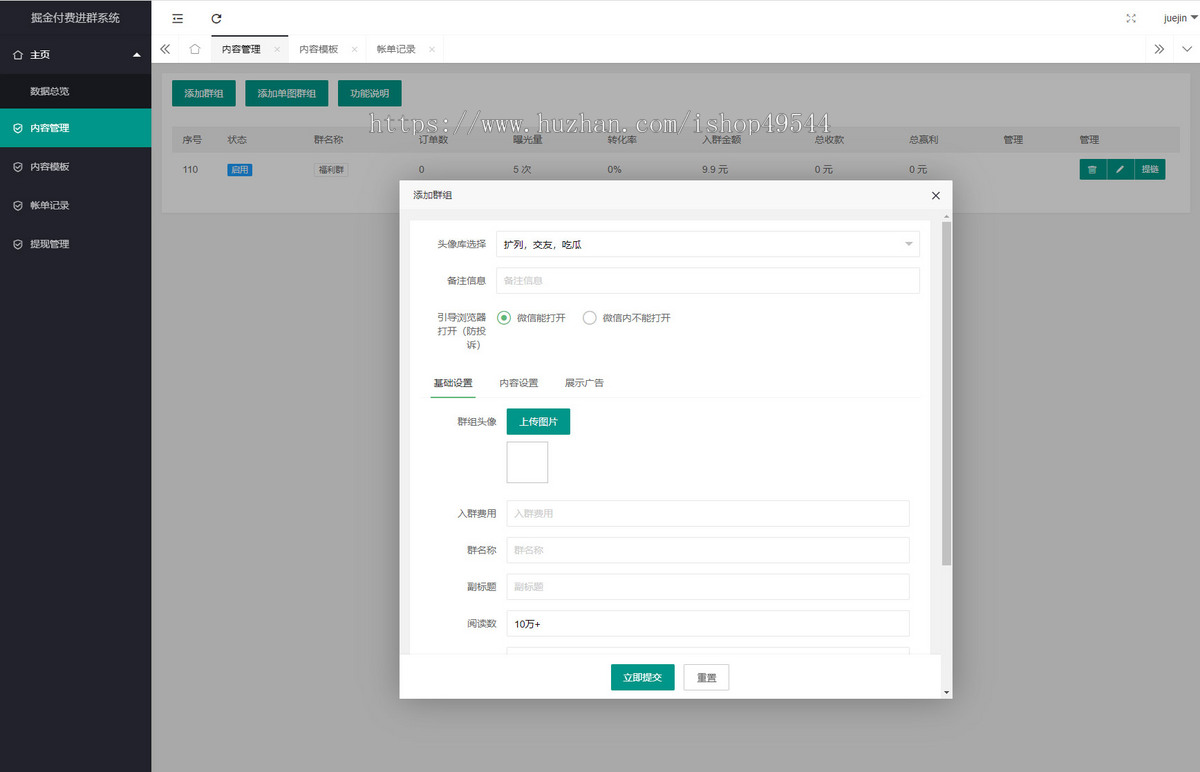The image size is (1200, 772).
Task: Open the 头像库选择 dropdown
Action: click(x=708, y=244)
